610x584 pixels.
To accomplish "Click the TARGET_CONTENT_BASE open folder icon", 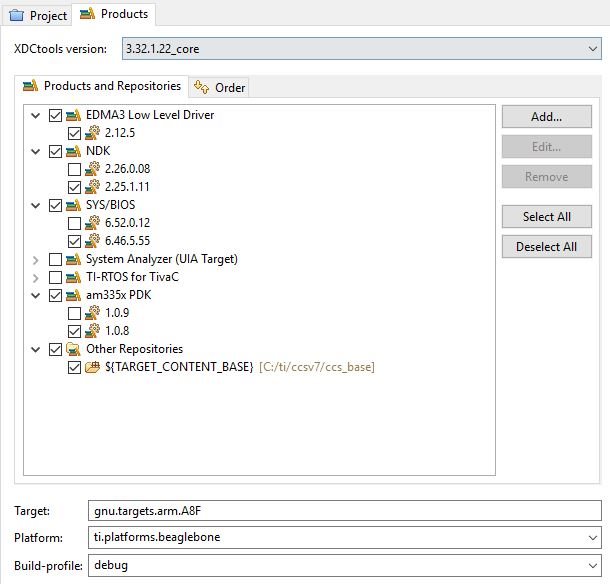I will click(x=92, y=367).
